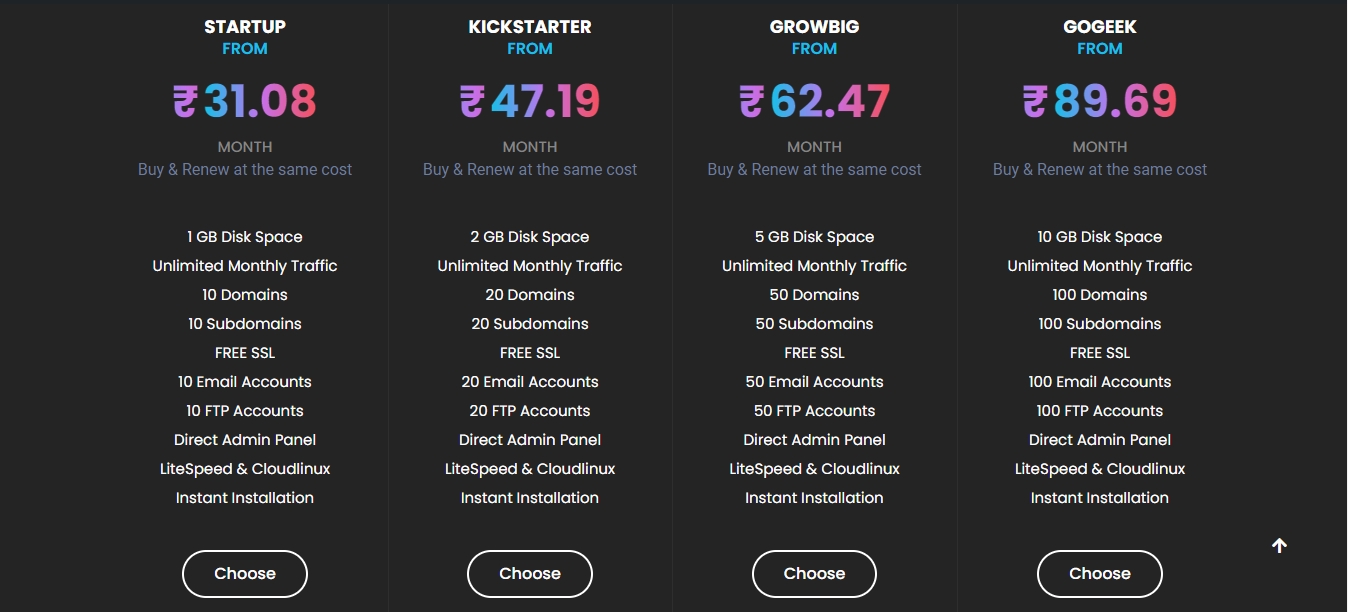This screenshot has width=1348, height=612.
Task: Click the STARTUP plan title
Action: tap(245, 27)
